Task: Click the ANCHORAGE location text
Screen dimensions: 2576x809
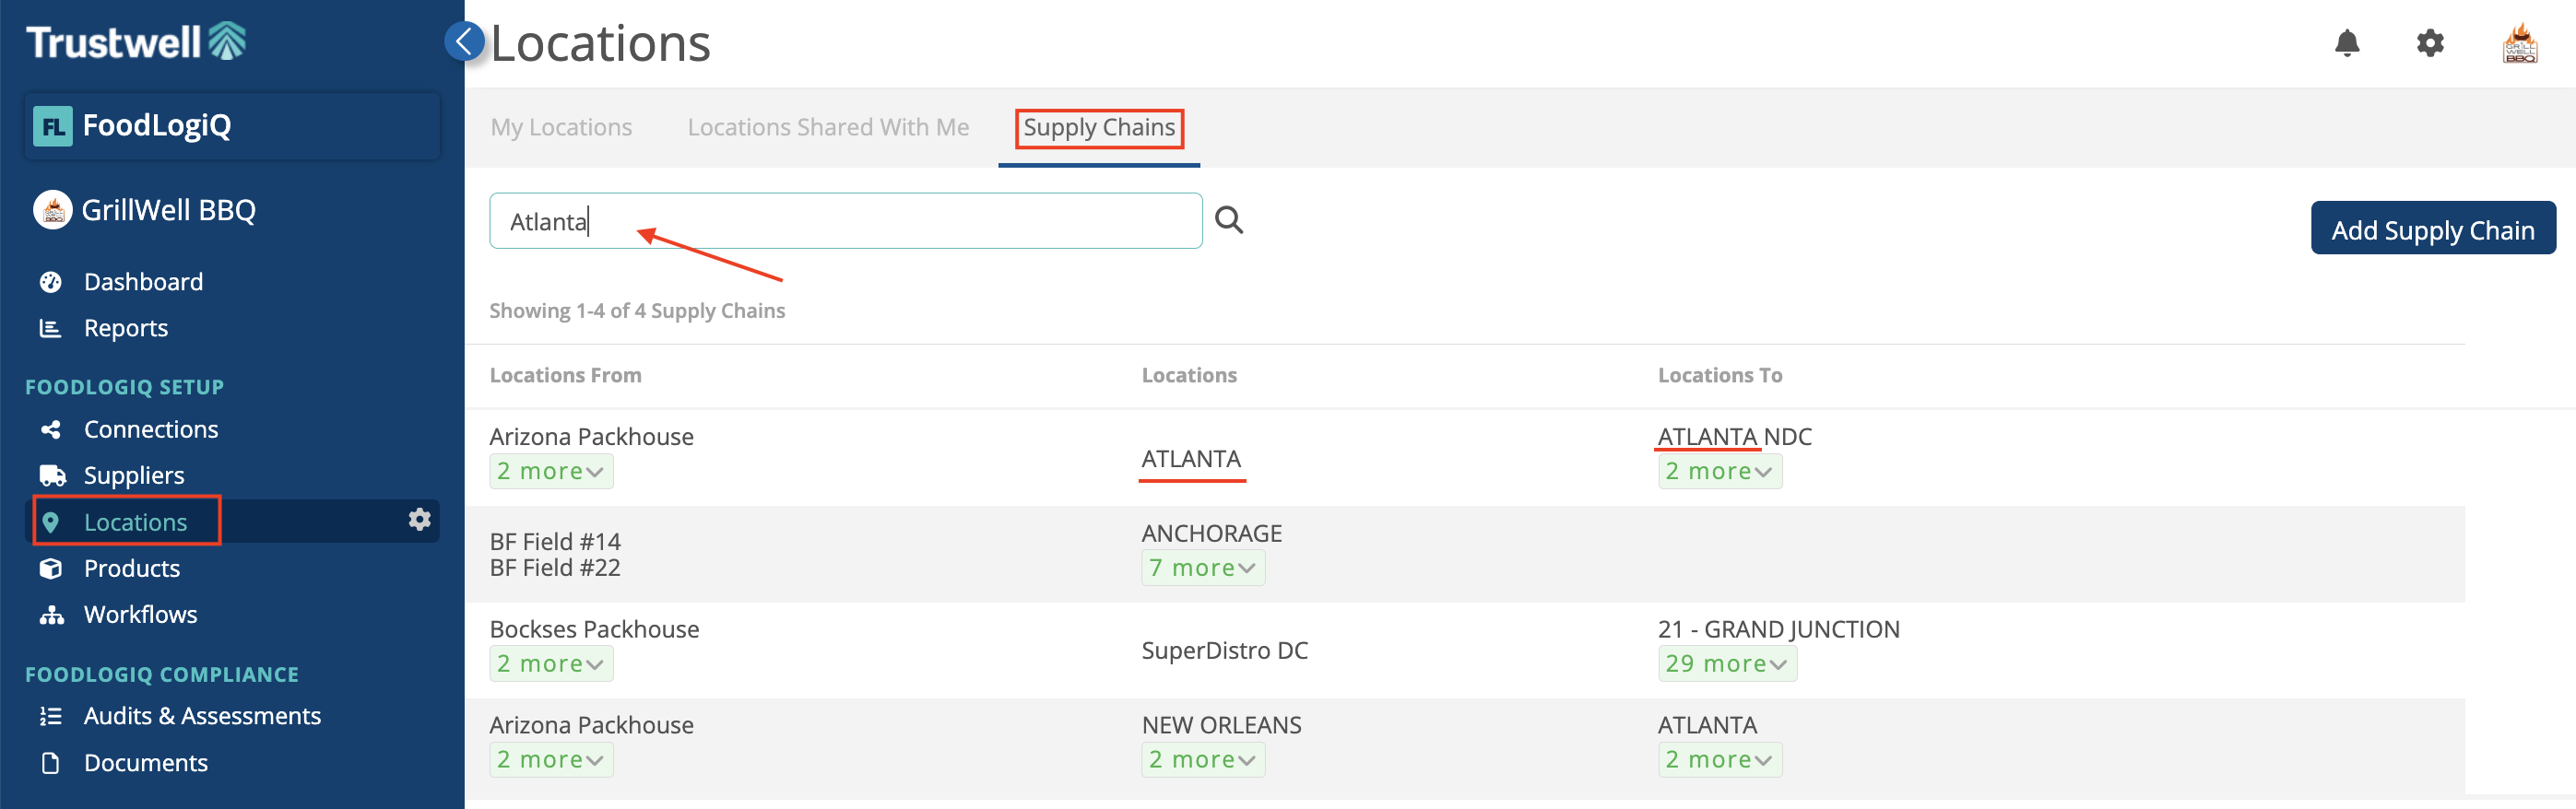Action: click(x=1211, y=533)
